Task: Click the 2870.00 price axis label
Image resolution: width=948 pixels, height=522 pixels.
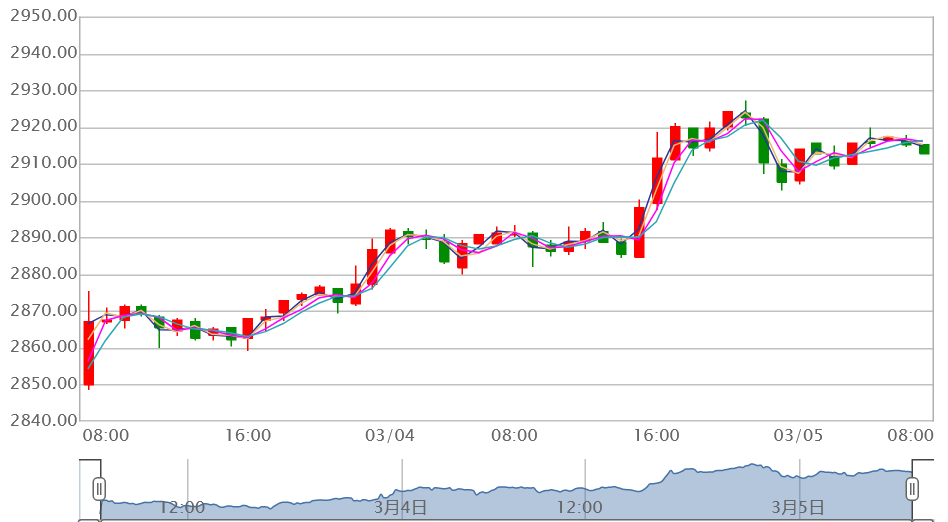Action: click(44, 310)
